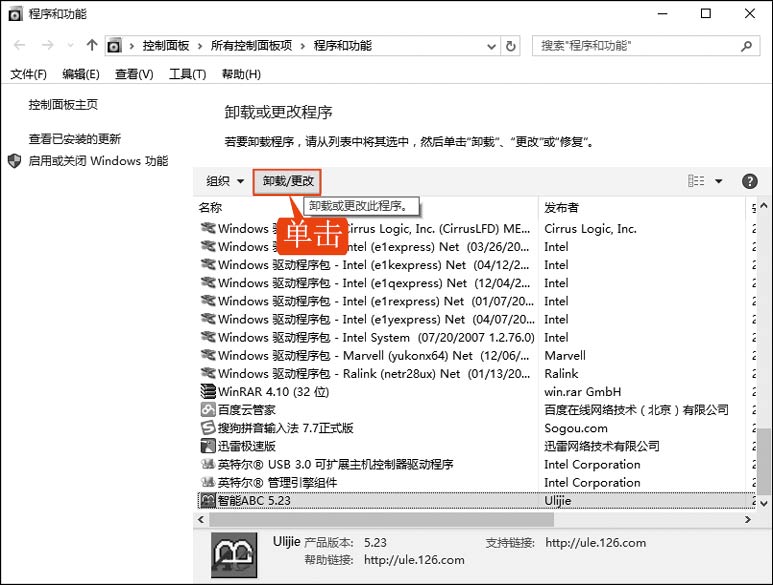
Task: Go up one folder level
Action: (x=92, y=46)
